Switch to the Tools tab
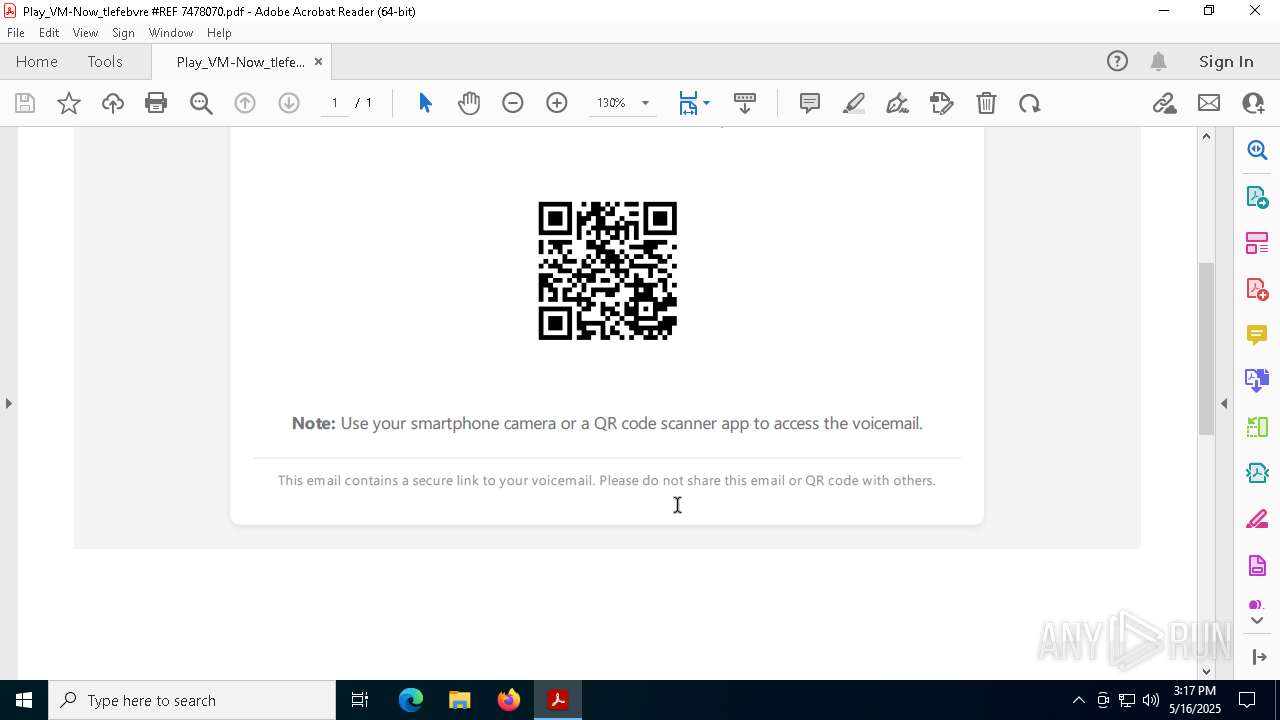 coord(105,61)
